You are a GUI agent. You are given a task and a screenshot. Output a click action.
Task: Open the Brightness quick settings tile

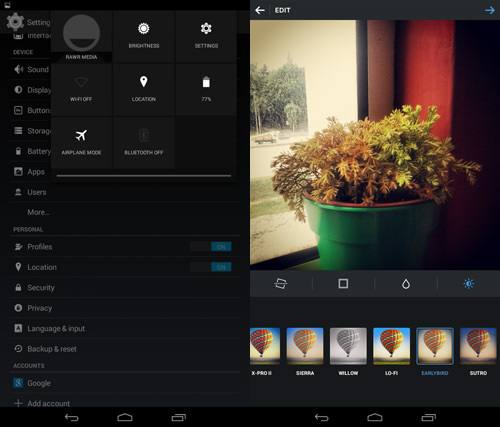click(144, 36)
